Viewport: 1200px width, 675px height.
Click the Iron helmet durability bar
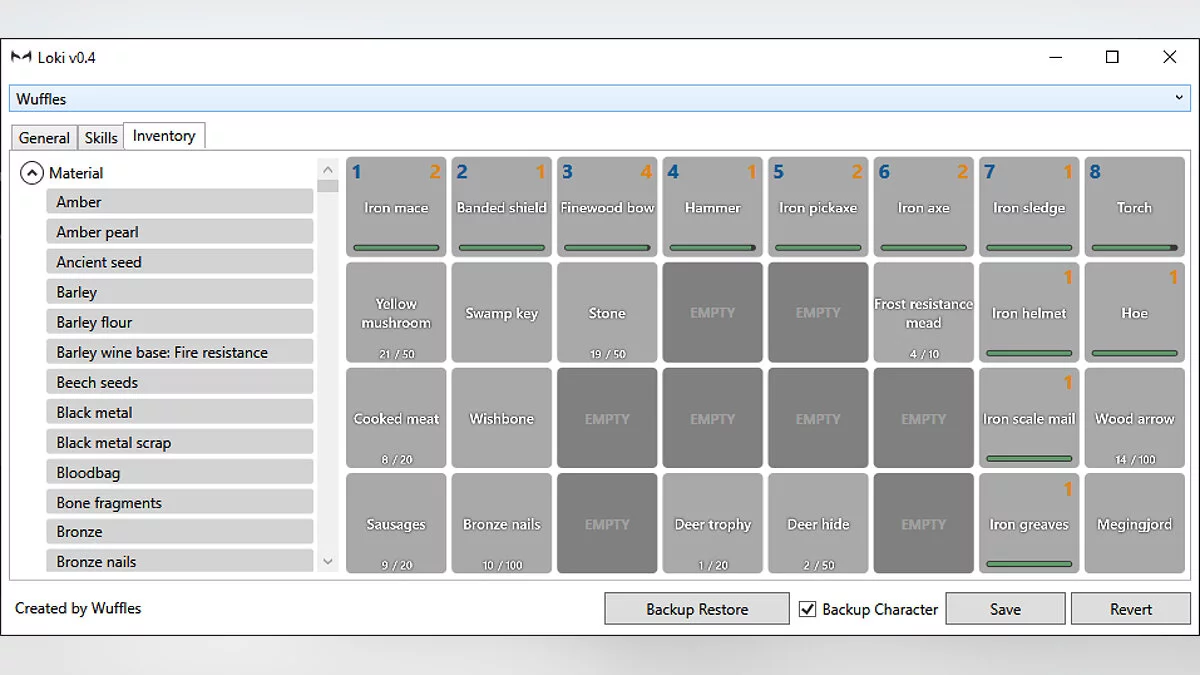(1029, 353)
